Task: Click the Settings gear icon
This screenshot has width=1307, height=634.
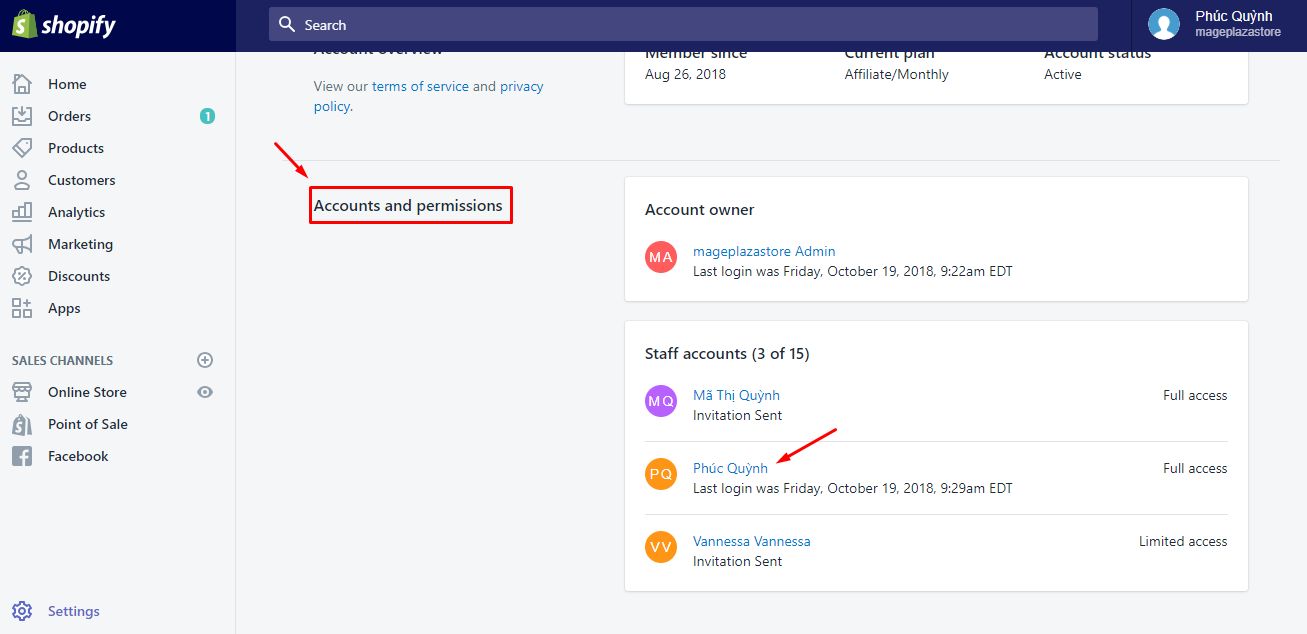Action: point(22,611)
